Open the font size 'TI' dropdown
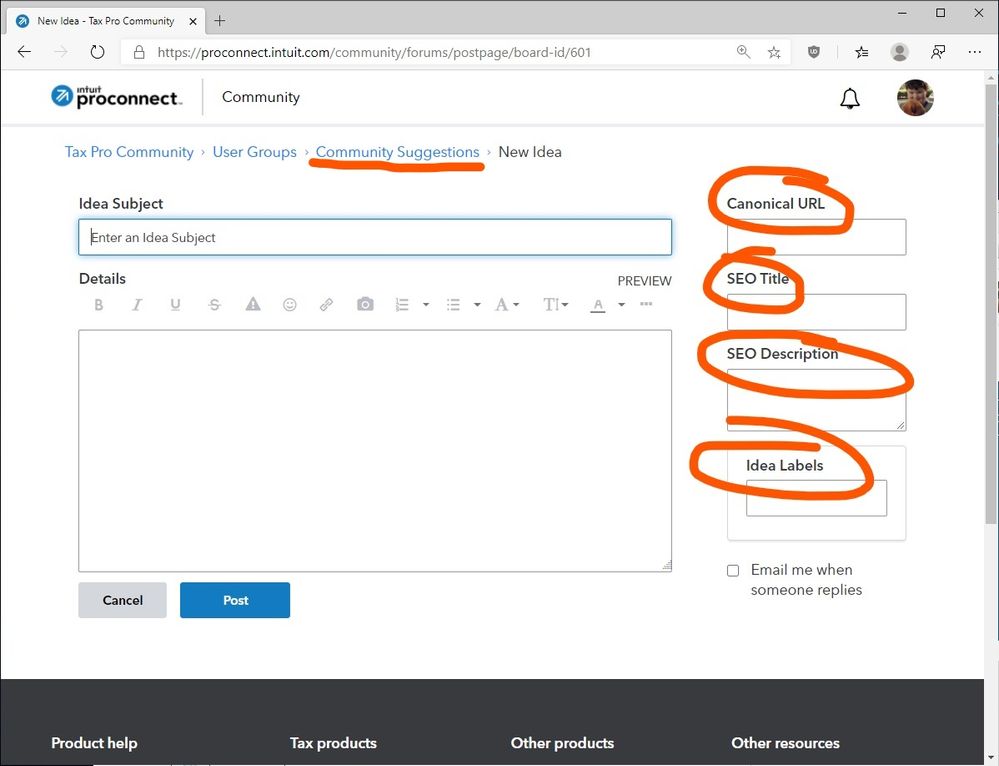The image size is (999, 766). (555, 305)
